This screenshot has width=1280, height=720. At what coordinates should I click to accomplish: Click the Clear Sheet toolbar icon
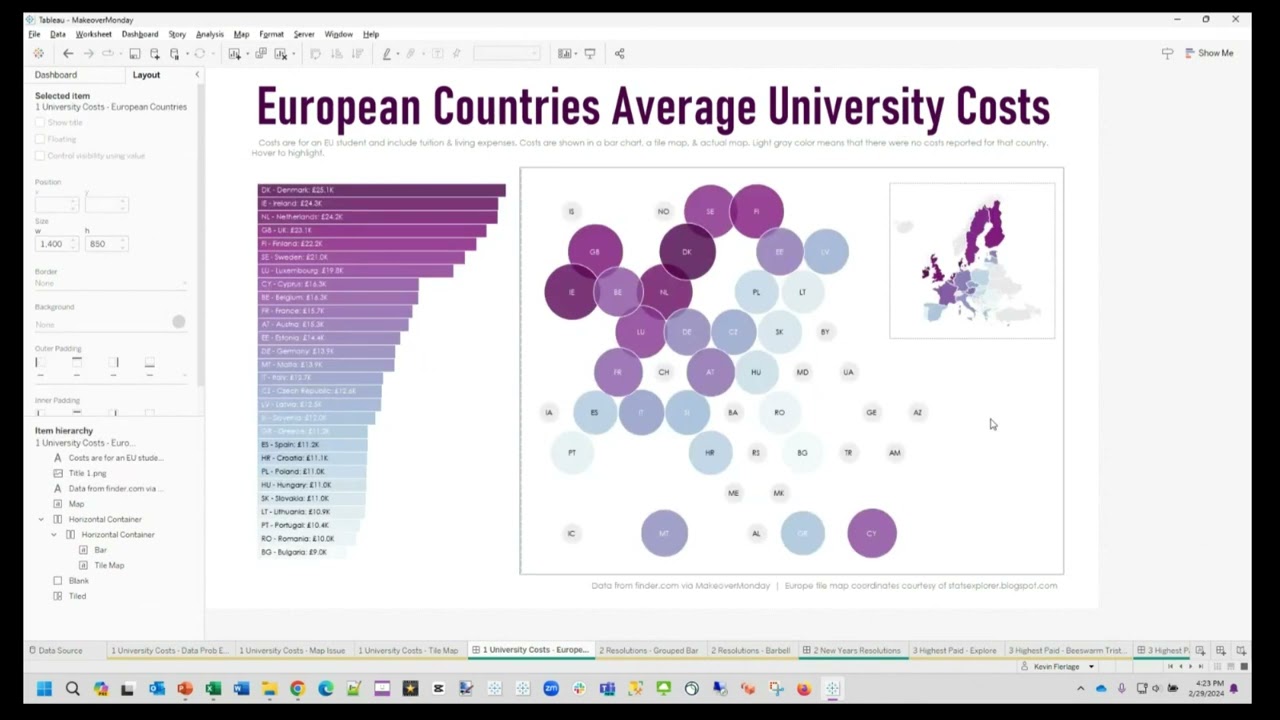pos(281,54)
